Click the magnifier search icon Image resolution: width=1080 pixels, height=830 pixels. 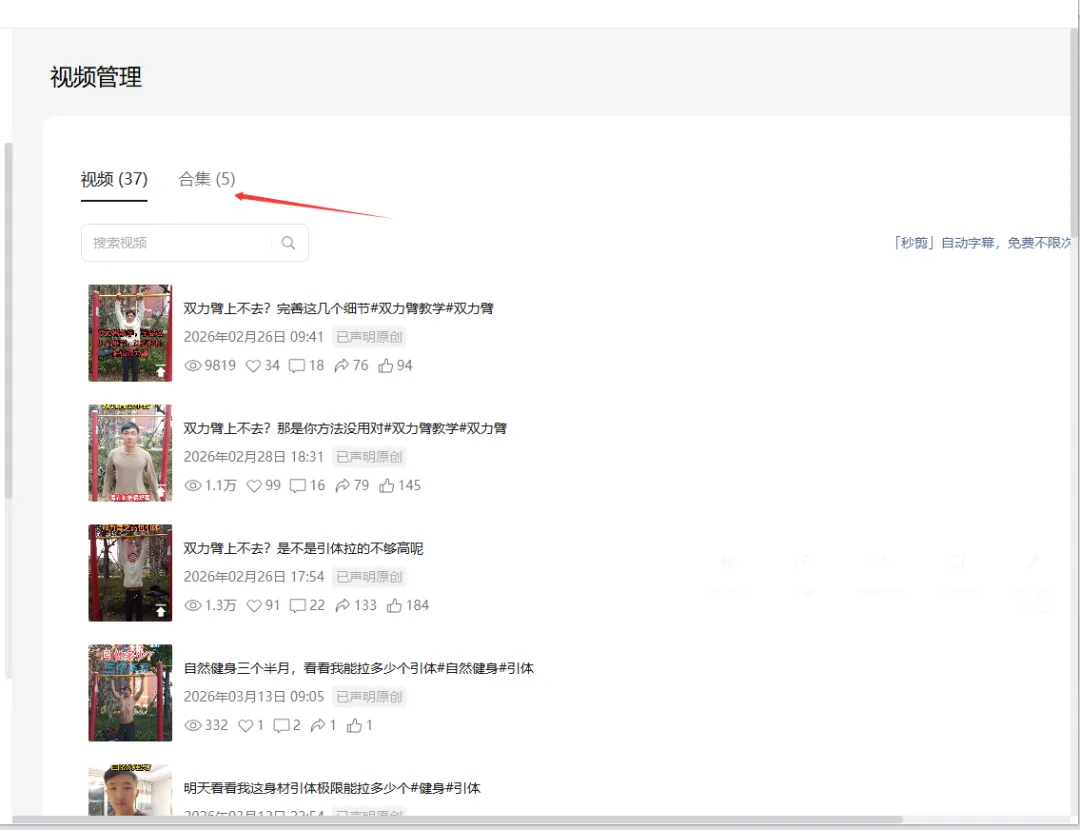click(289, 242)
